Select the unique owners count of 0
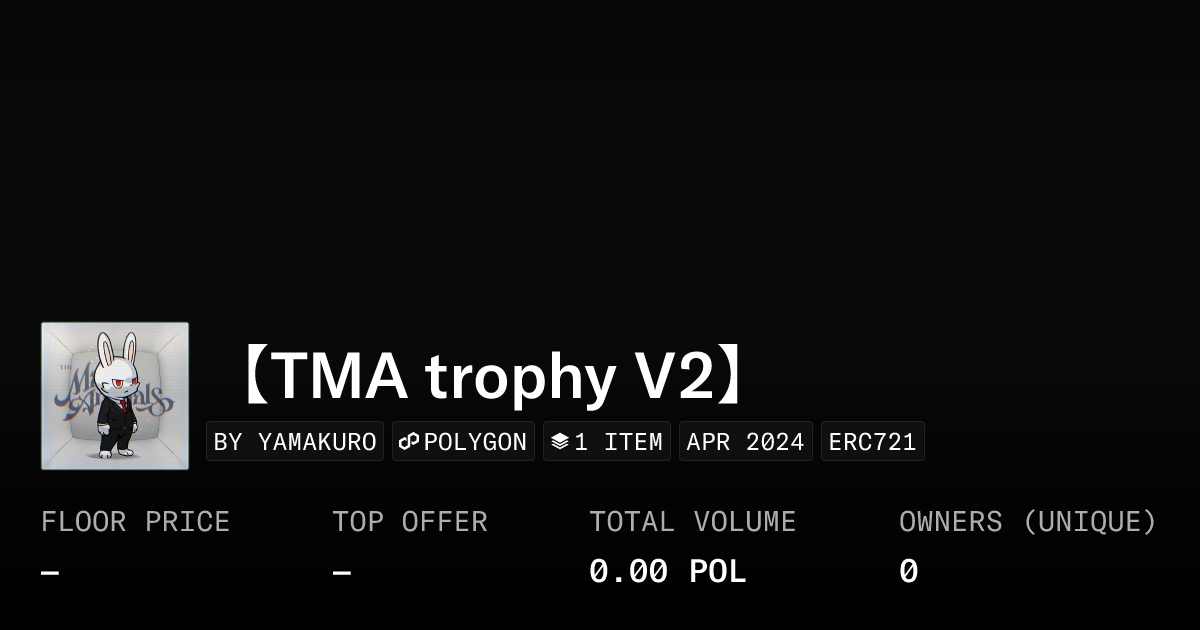 pyautogui.click(x=908, y=572)
